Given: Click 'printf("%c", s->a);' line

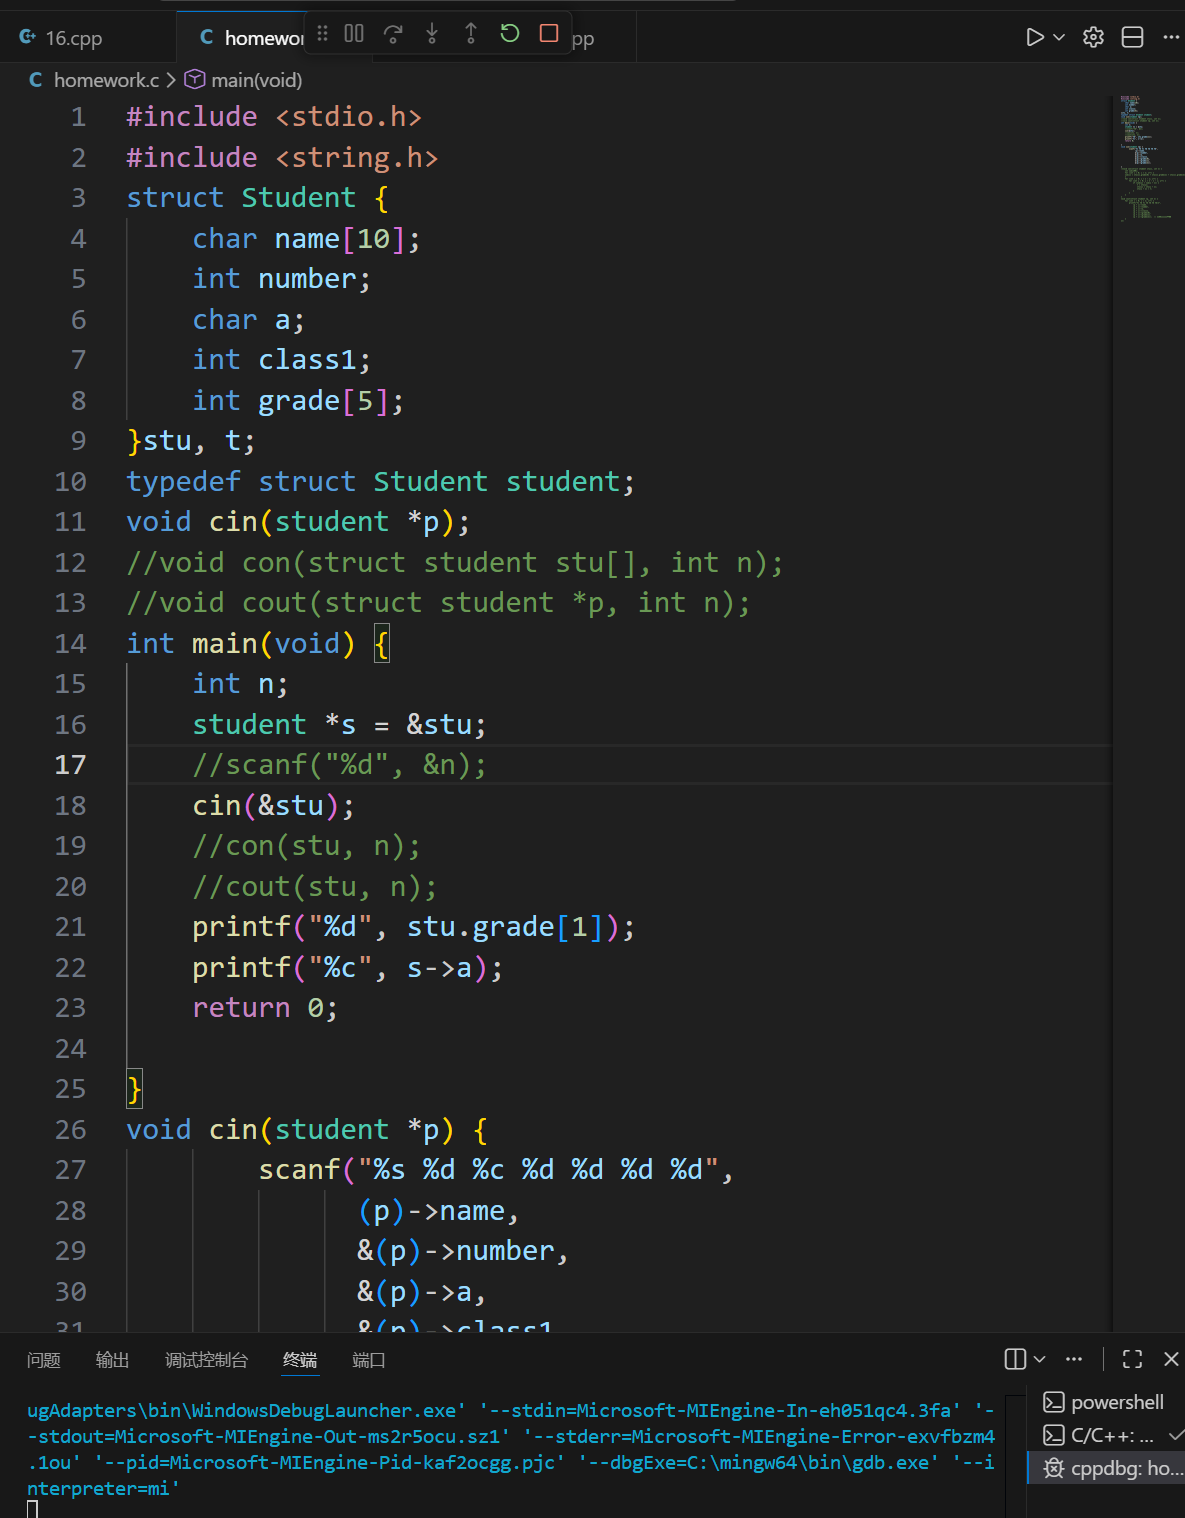Looking at the screenshot, I should coord(347,968).
